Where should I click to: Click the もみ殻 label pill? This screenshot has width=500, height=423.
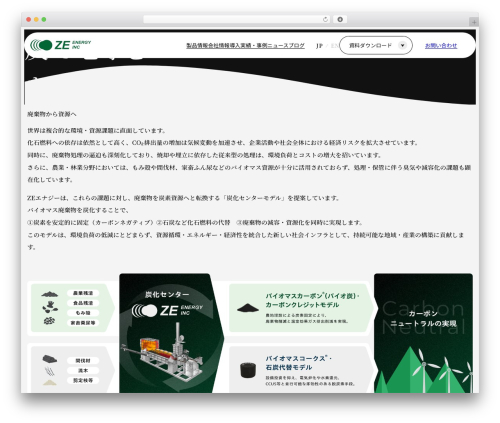[83, 313]
